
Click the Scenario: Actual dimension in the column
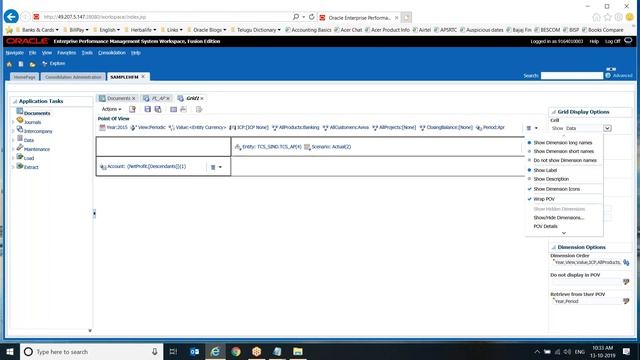[327, 147]
